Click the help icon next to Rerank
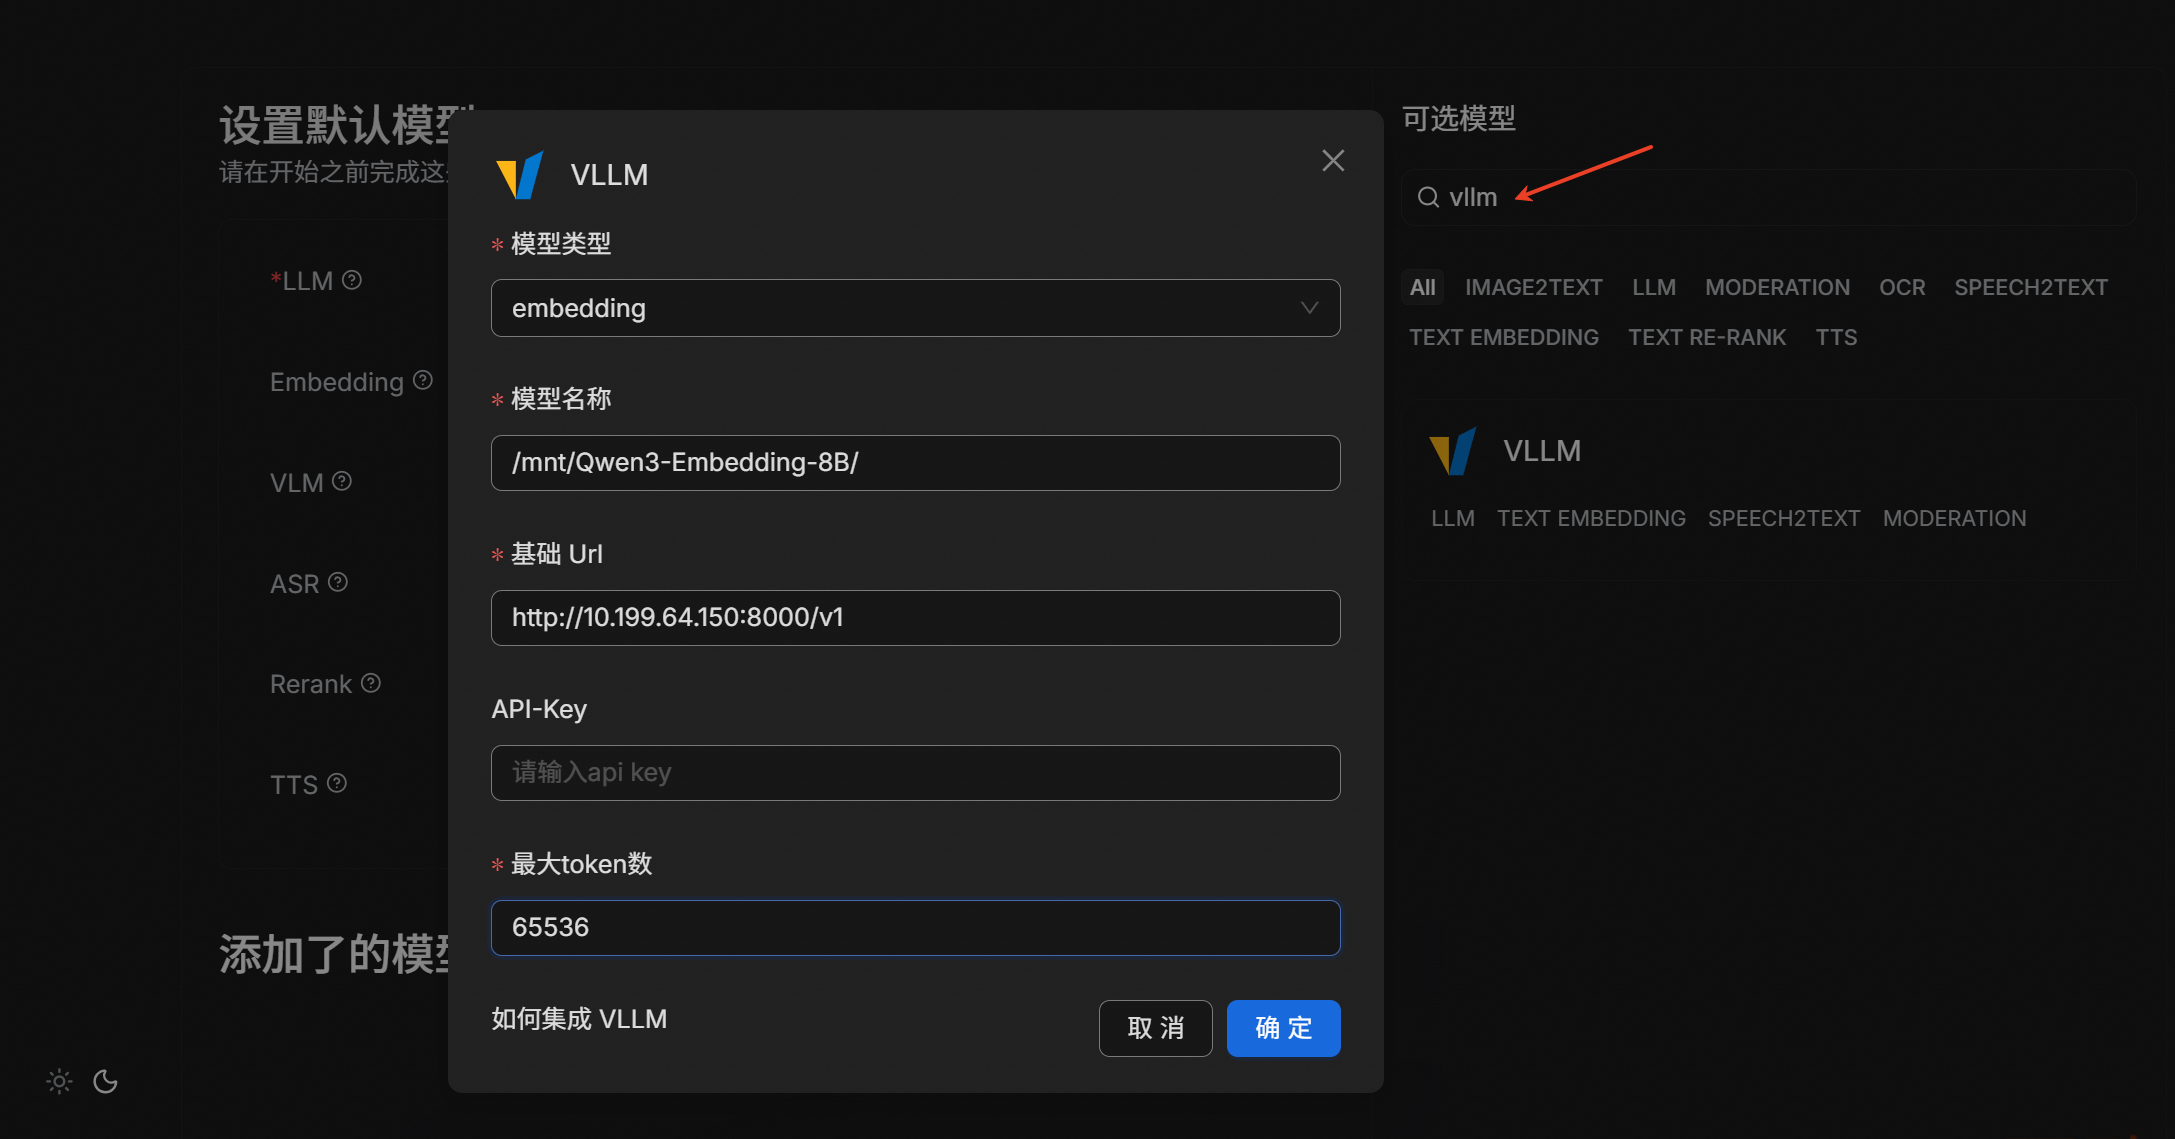The image size is (2175, 1139). pyautogui.click(x=371, y=683)
